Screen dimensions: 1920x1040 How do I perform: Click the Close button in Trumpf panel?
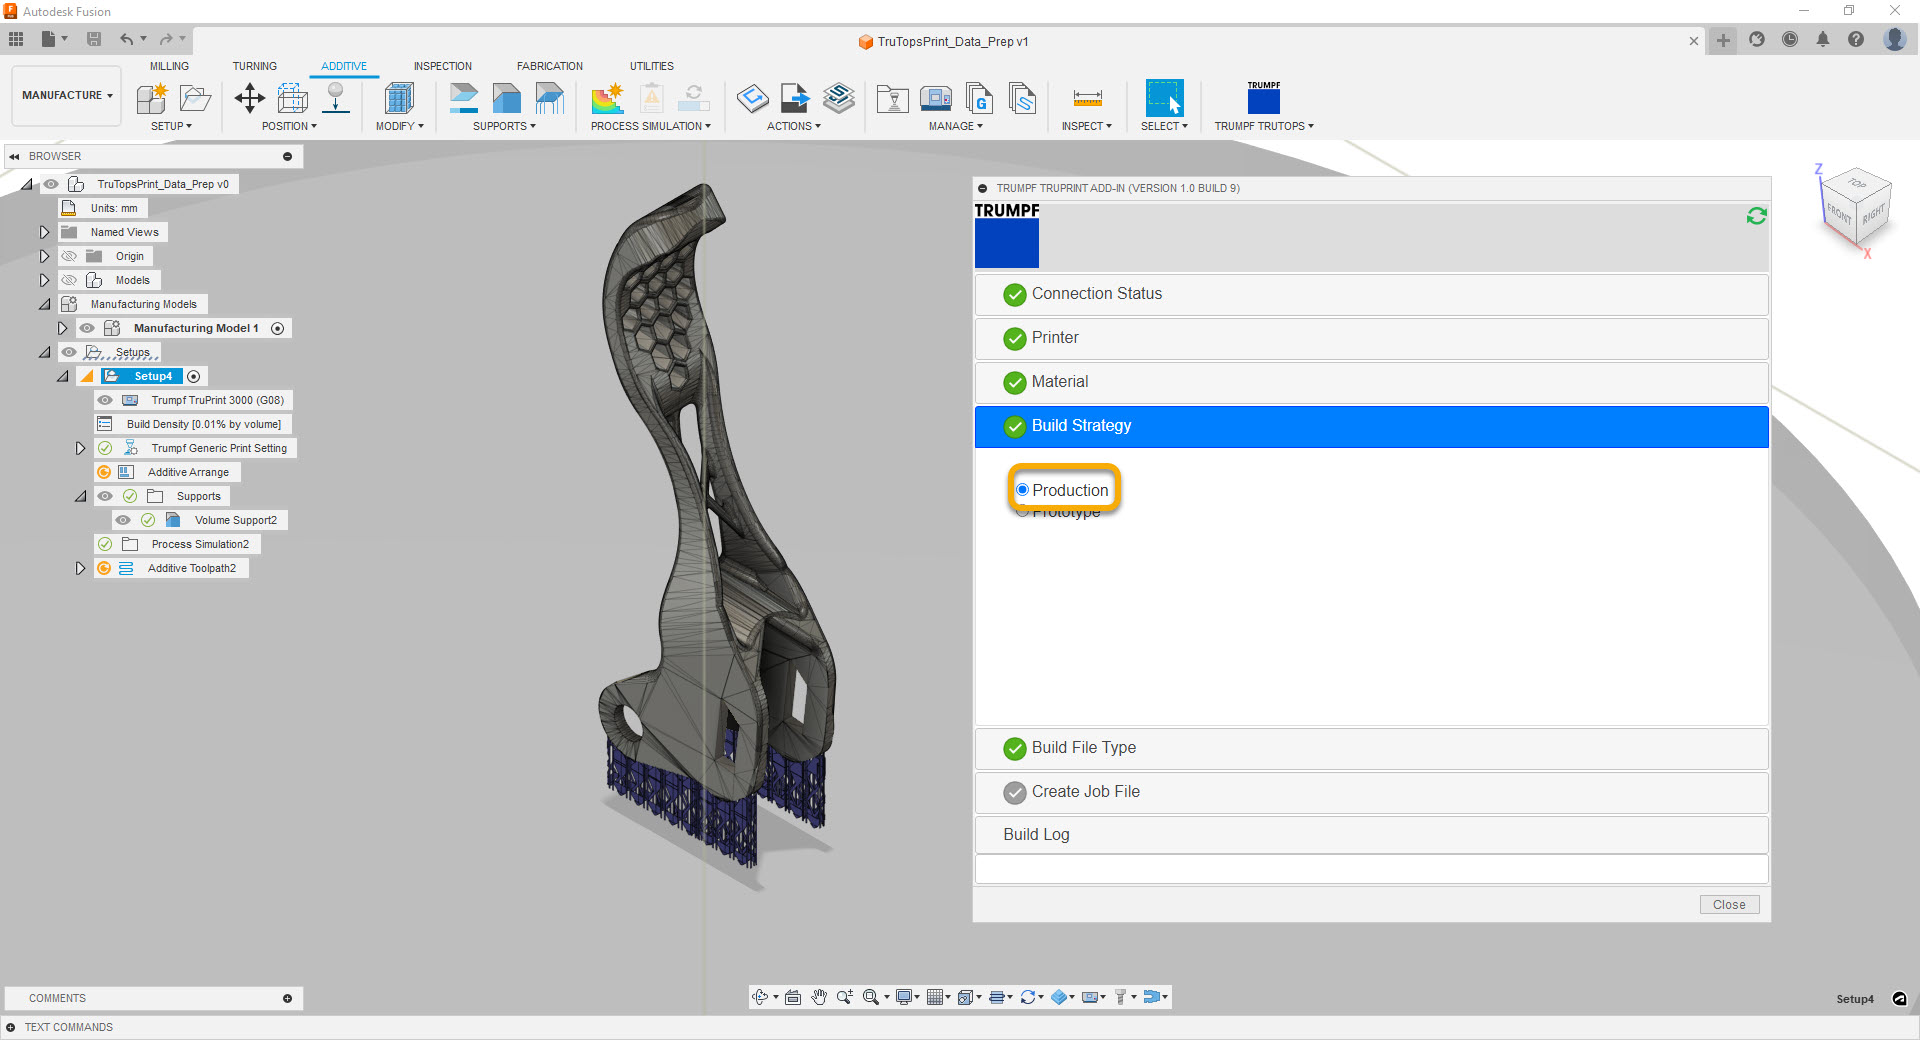(1729, 905)
